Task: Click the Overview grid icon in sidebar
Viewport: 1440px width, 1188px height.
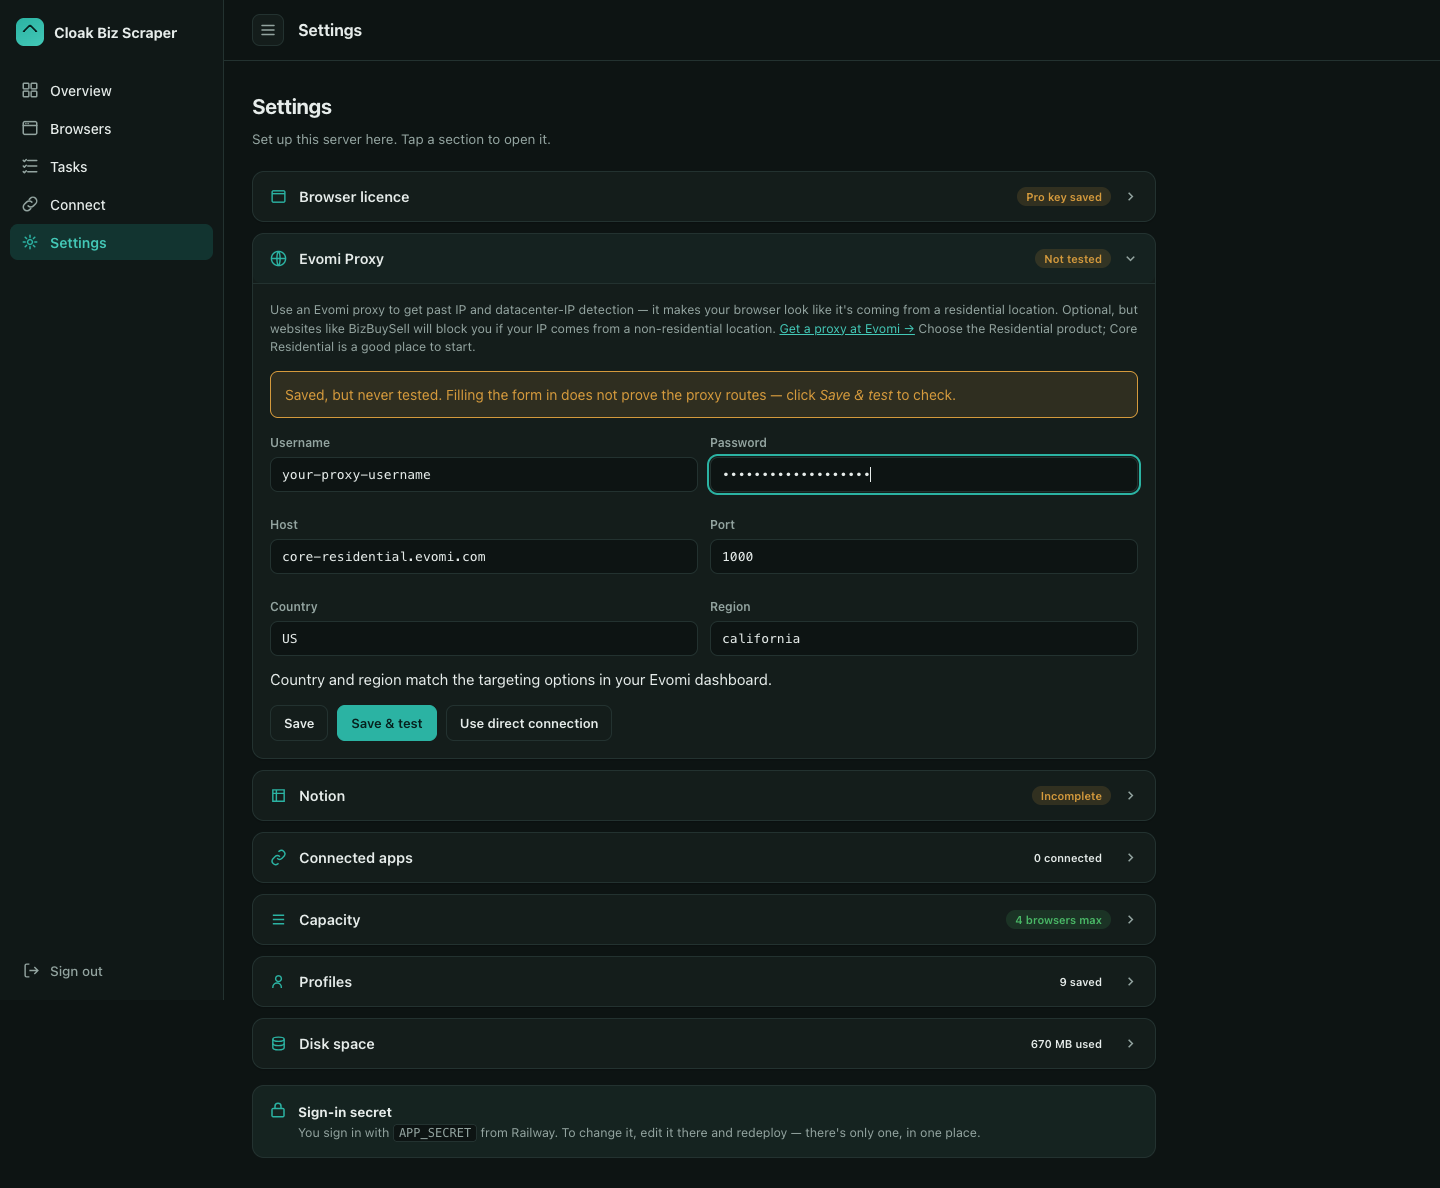Action: click(30, 90)
